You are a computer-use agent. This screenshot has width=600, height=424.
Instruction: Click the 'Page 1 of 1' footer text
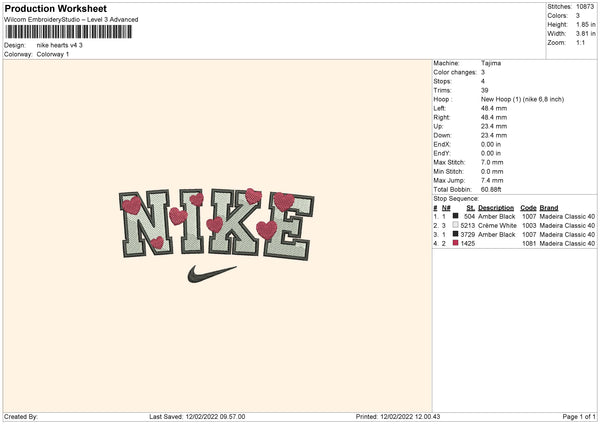579,417
